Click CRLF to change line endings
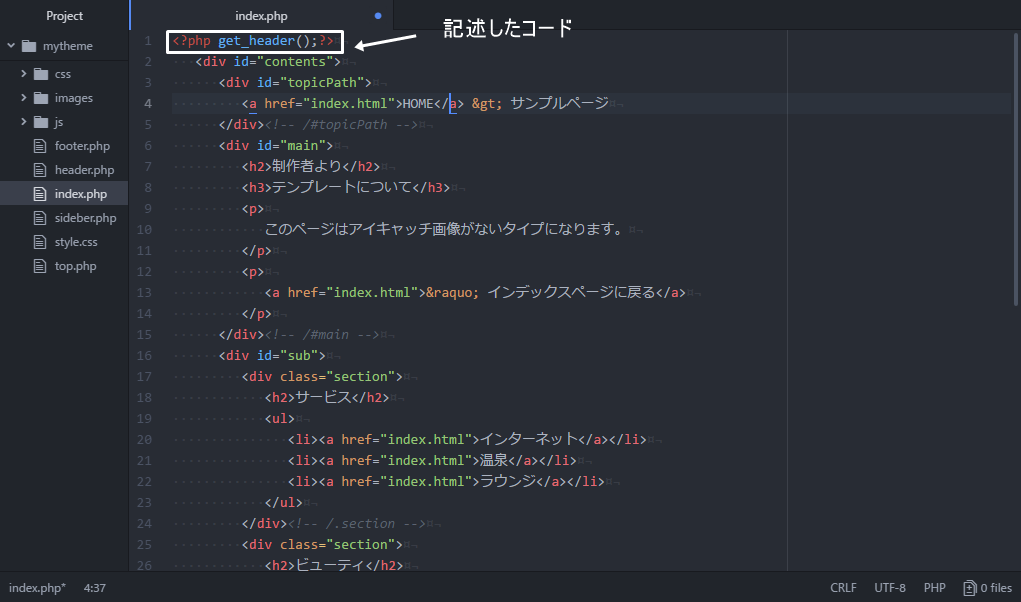This screenshot has height=602, width=1021. [x=843, y=588]
